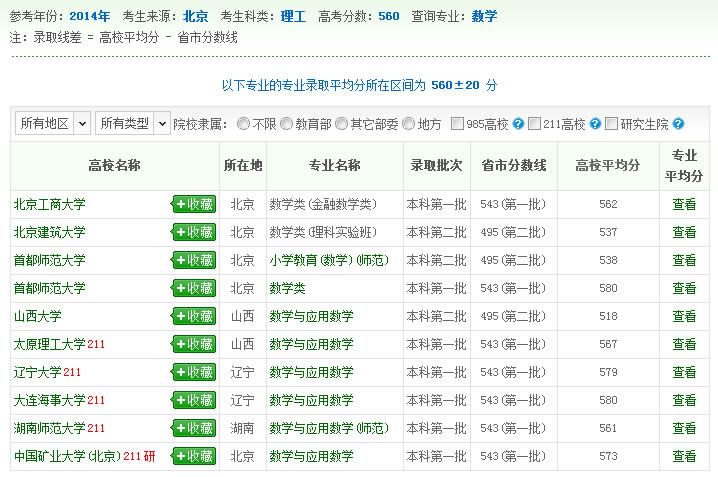
Task: Tick the 211高校 checkbox
Action: tap(534, 124)
